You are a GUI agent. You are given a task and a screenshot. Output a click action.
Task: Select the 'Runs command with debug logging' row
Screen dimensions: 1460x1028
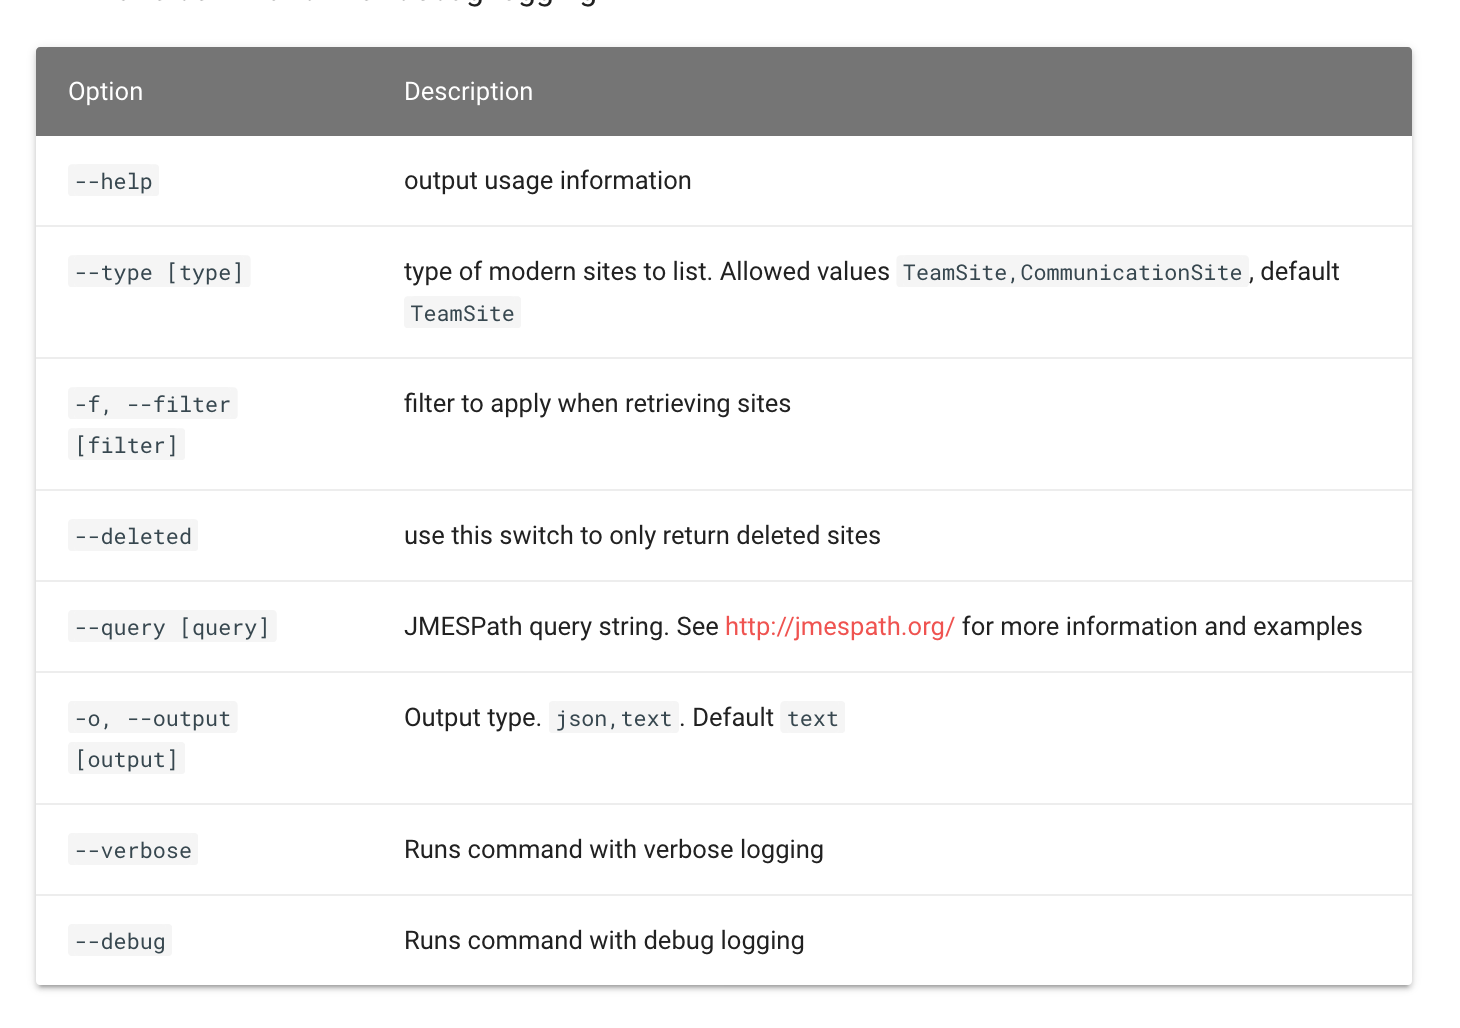[604, 940]
